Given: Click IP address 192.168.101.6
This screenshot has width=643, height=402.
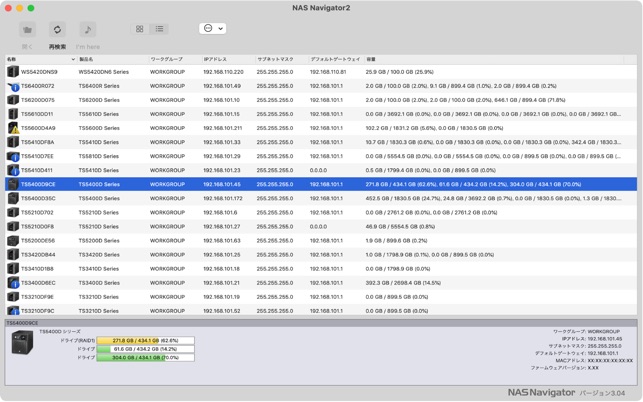Looking at the screenshot, I should (x=220, y=212).
